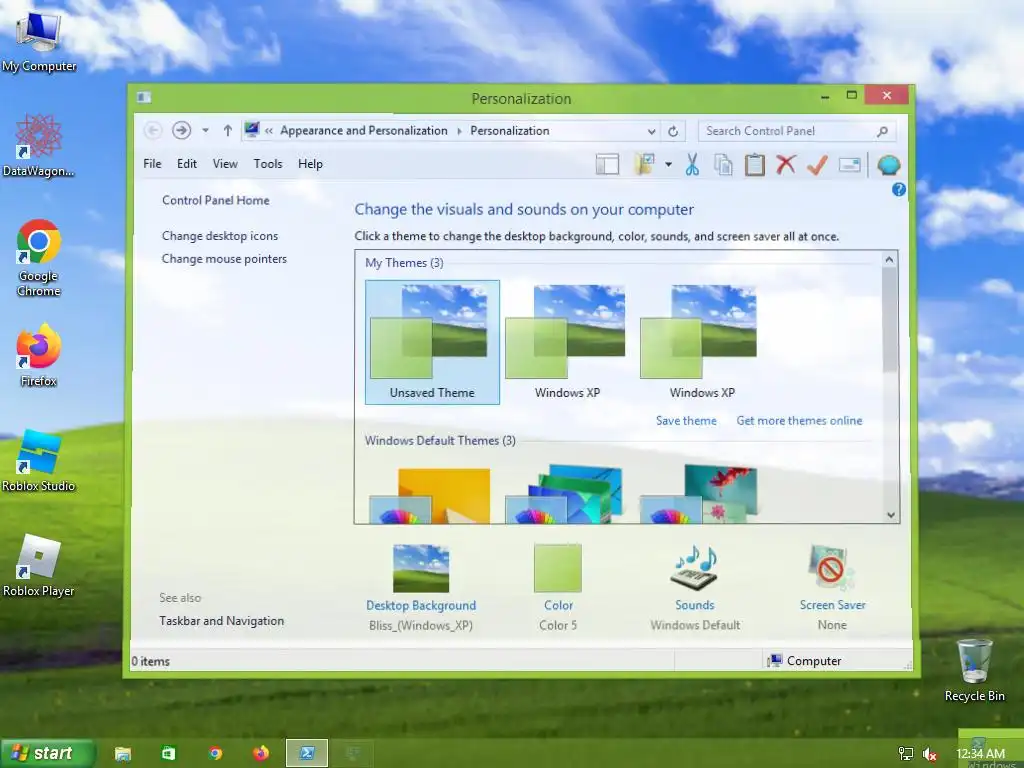Open the dropdown arrow beside folder options icon
The height and width of the screenshot is (768, 1024).
coord(668,165)
